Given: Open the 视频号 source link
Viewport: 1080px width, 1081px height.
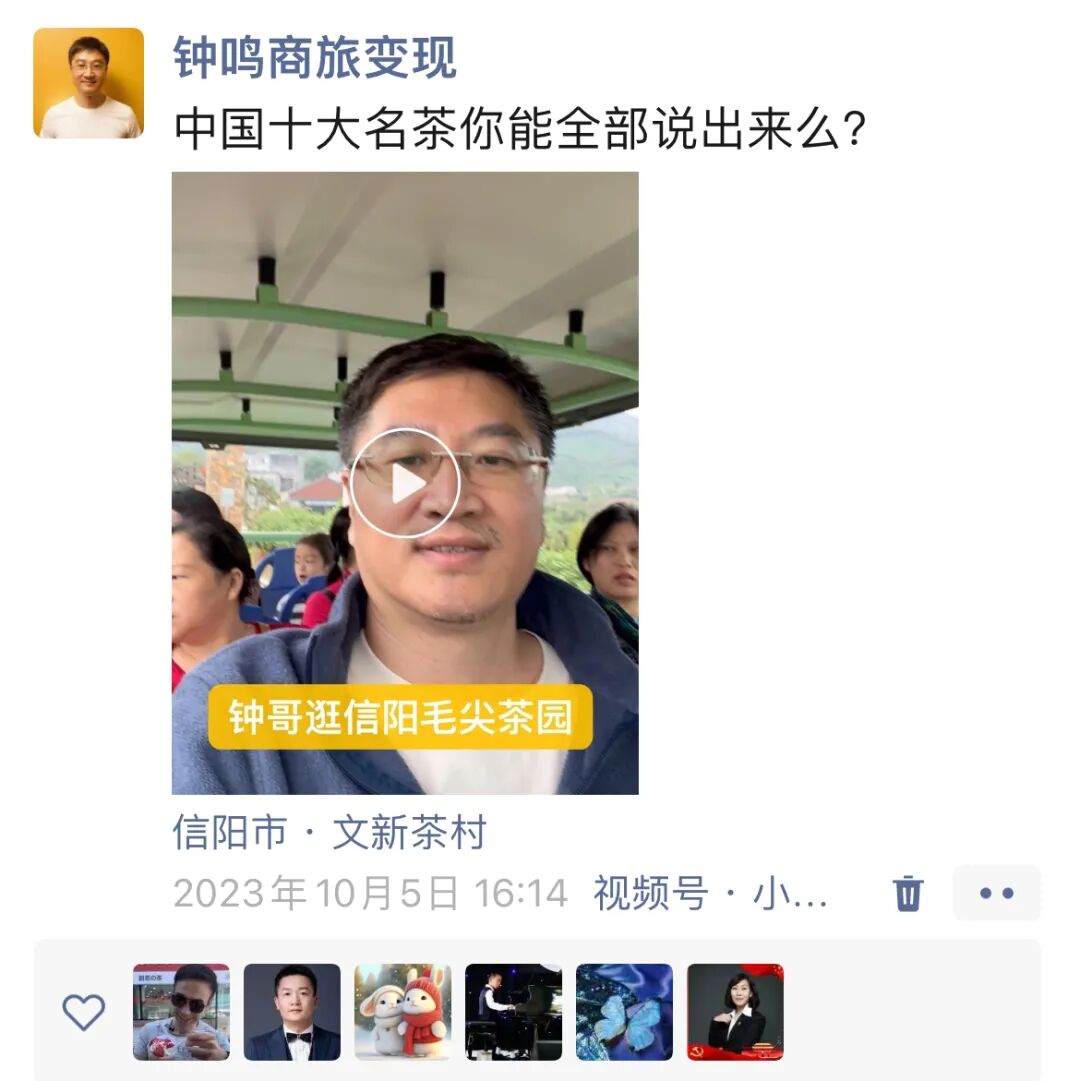Looking at the screenshot, I should pos(651,893).
